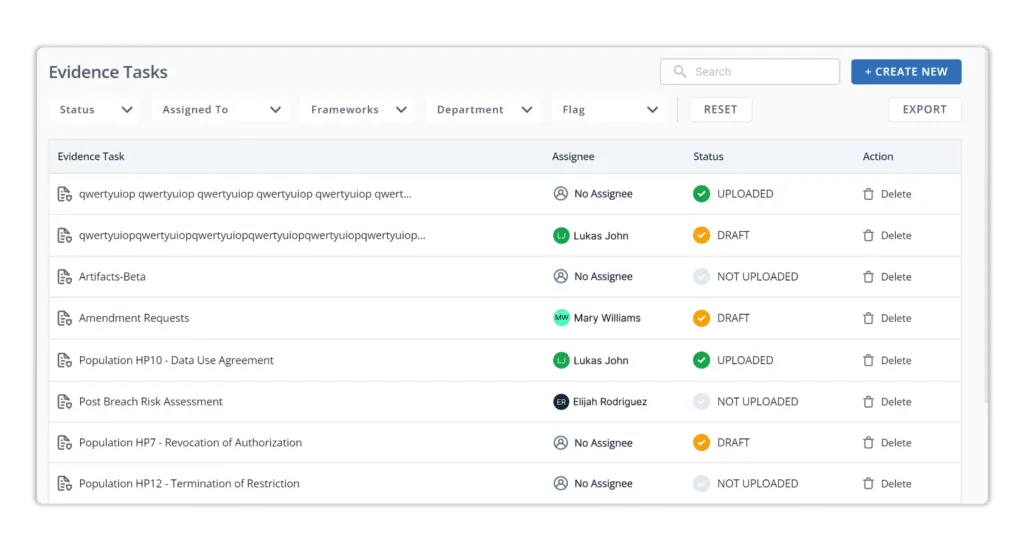The height and width of the screenshot is (551, 1024).
Task: Click DRAFT status text for Amendment Requests
Action: click(x=733, y=318)
